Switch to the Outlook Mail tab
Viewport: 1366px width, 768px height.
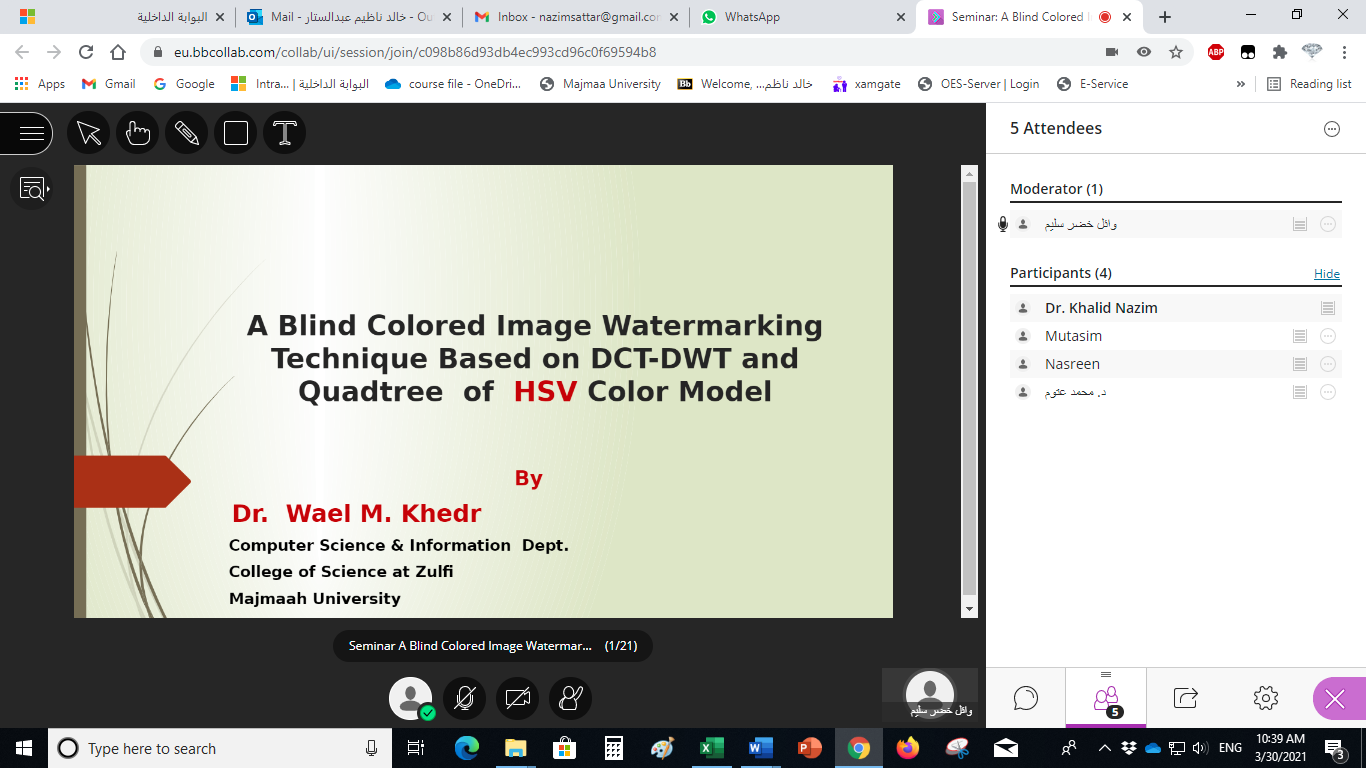[351, 17]
